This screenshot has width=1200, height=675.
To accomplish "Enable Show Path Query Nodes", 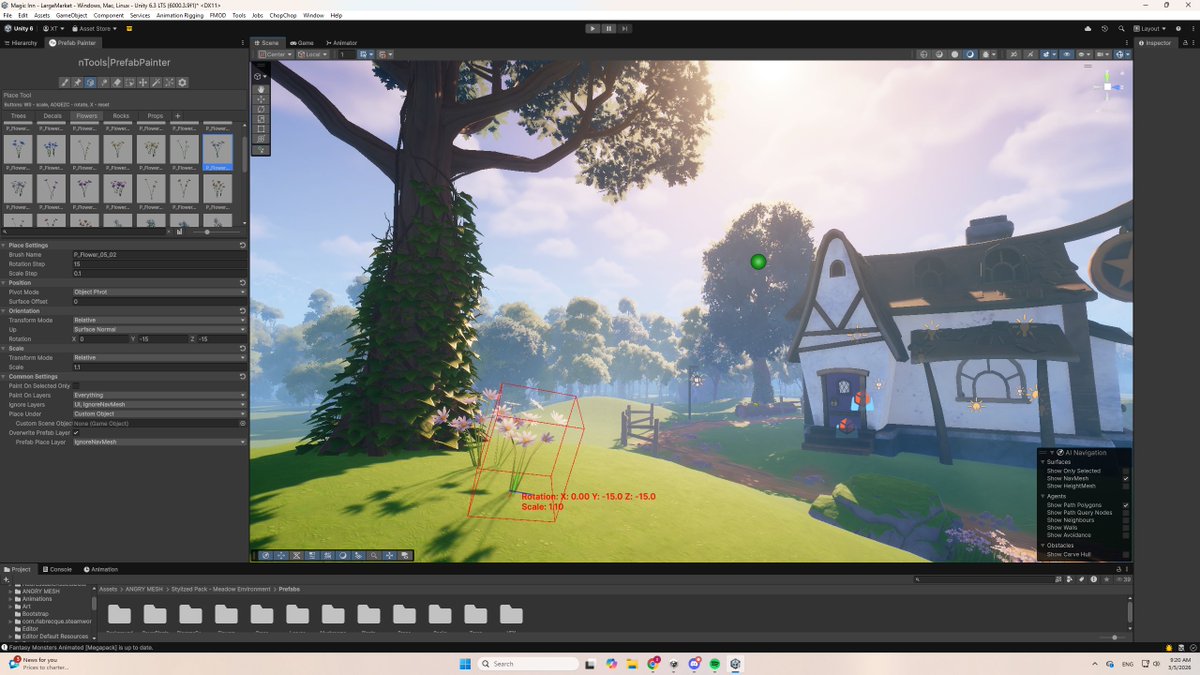I will 1126,512.
